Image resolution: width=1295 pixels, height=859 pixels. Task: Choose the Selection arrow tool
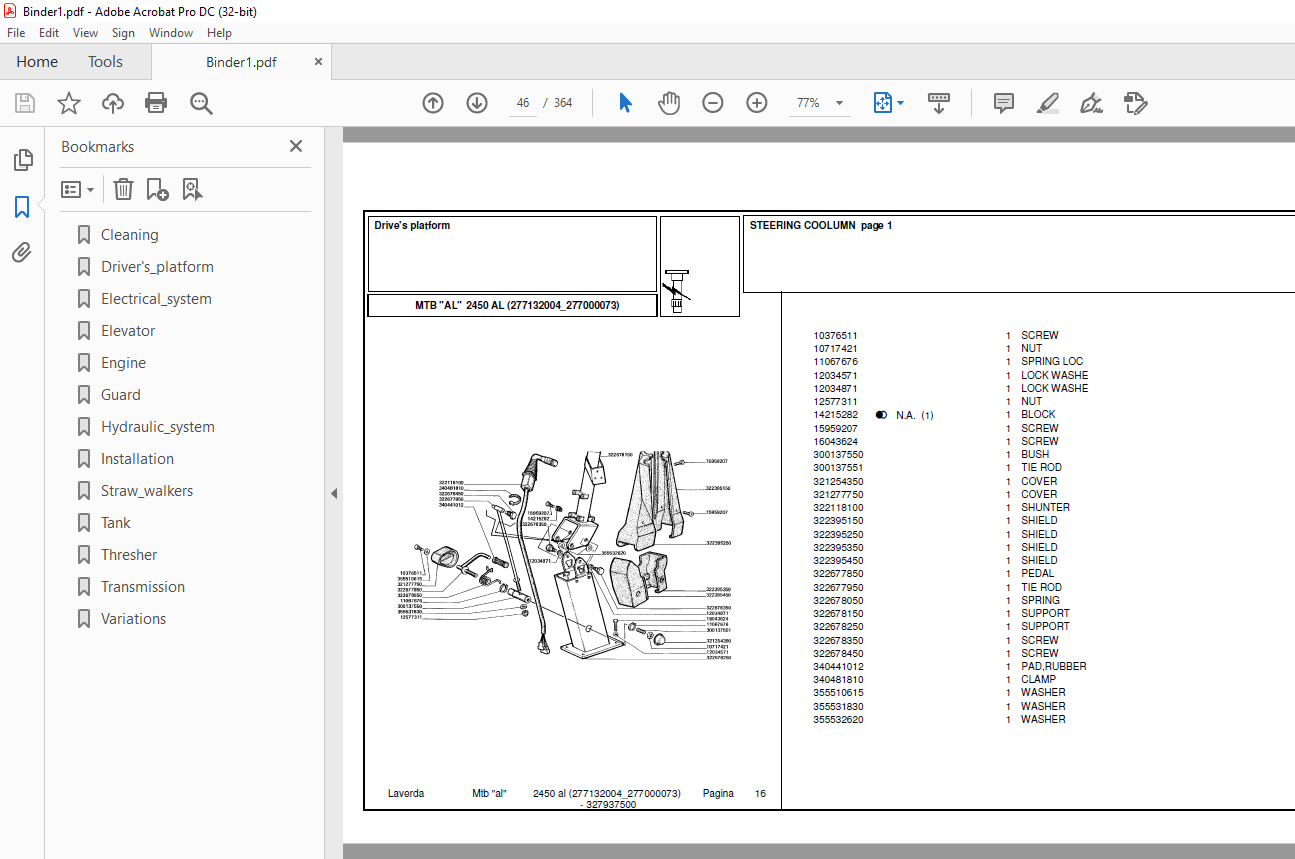pyautogui.click(x=626, y=103)
